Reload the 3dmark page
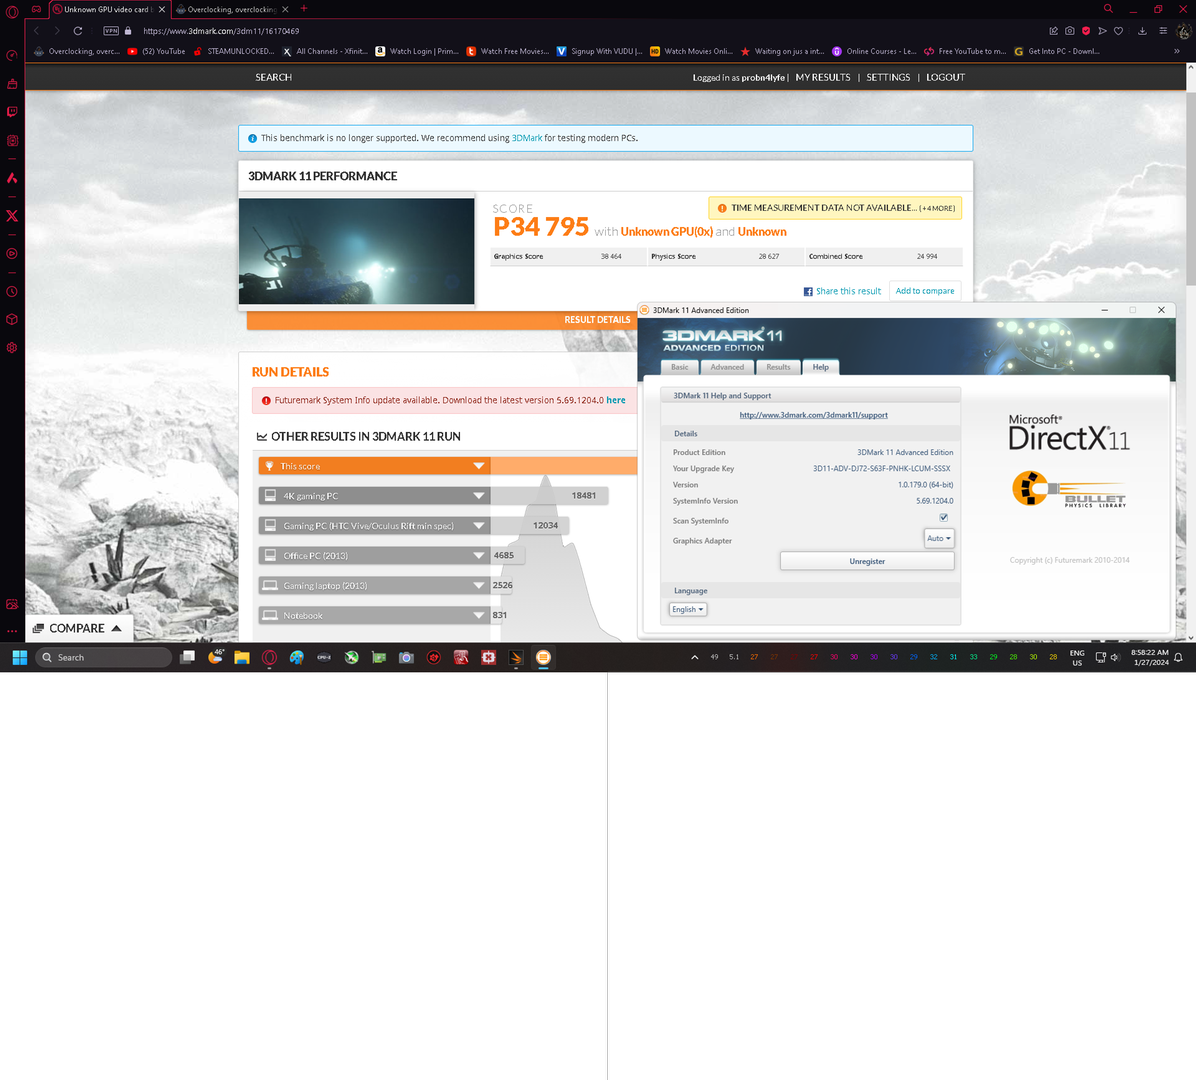This screenshot has height=1080, width=1196. 78,31
